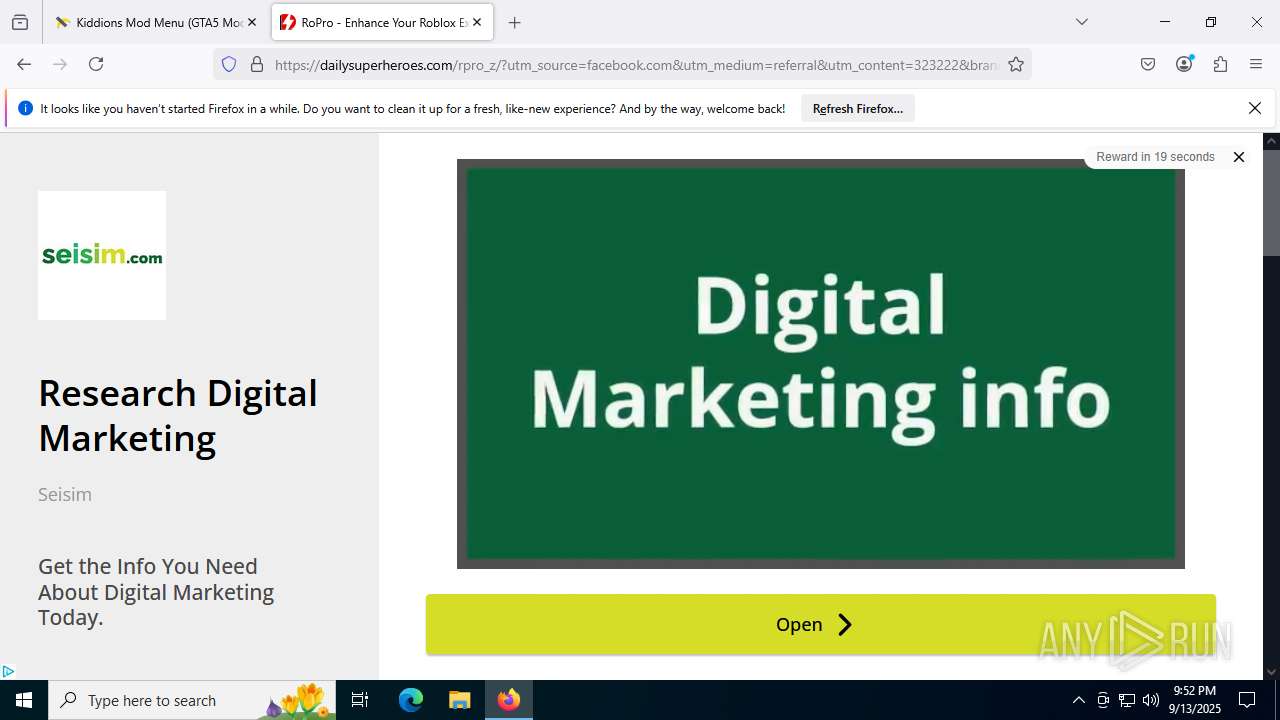
Task: Open the AdChoices icon
Action: coord(8,672)
